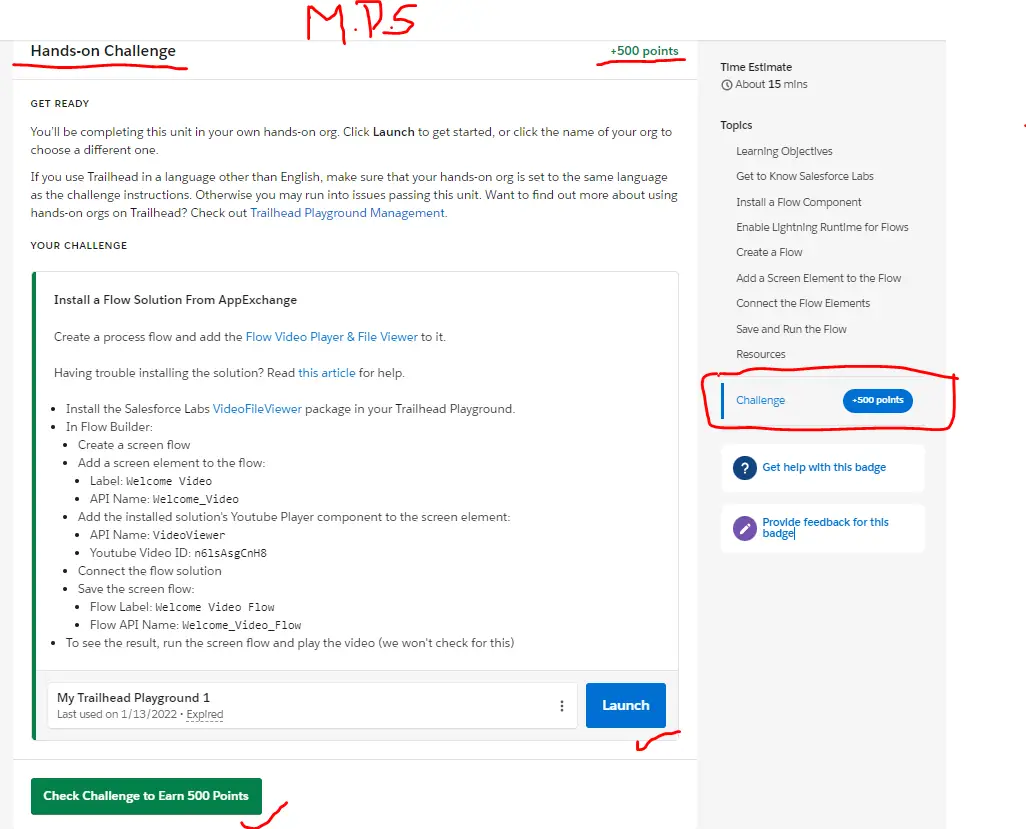The width and height of the screenshot is (1026, 829).
Task: Click Check Challenge to Earn 500 Points
Action: click(x=146, y=797)
